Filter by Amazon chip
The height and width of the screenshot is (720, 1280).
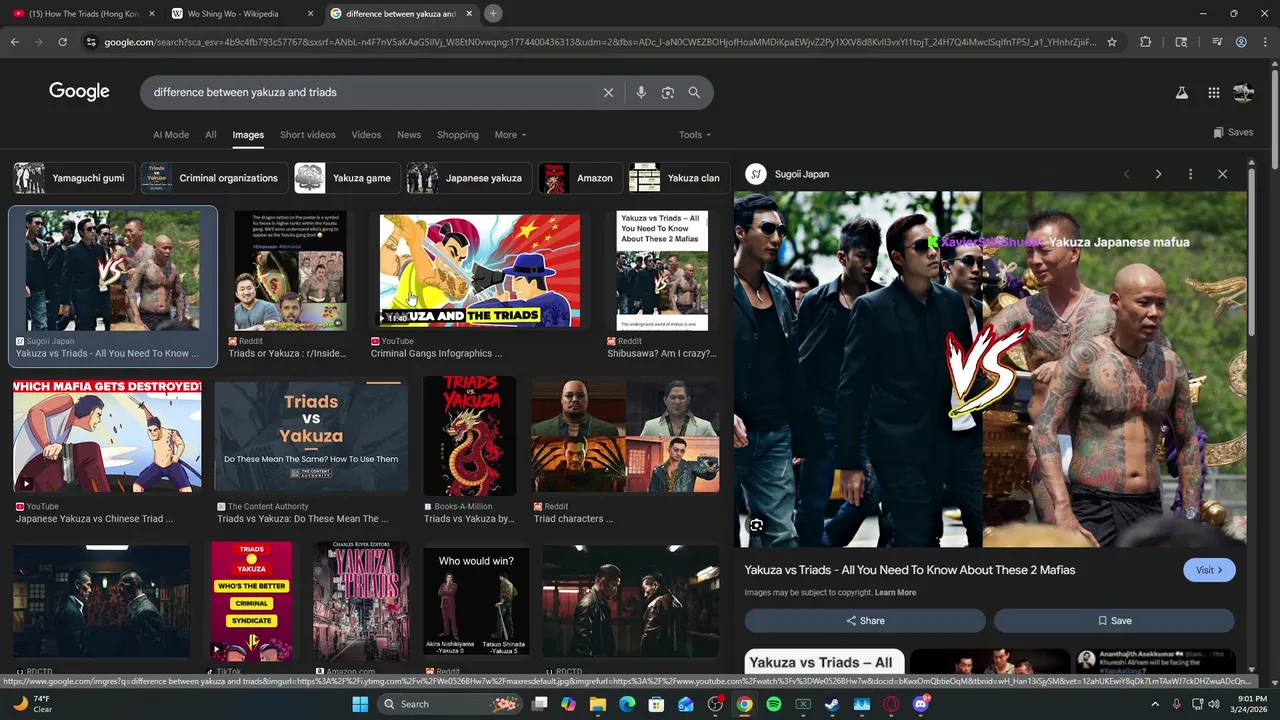580,178
